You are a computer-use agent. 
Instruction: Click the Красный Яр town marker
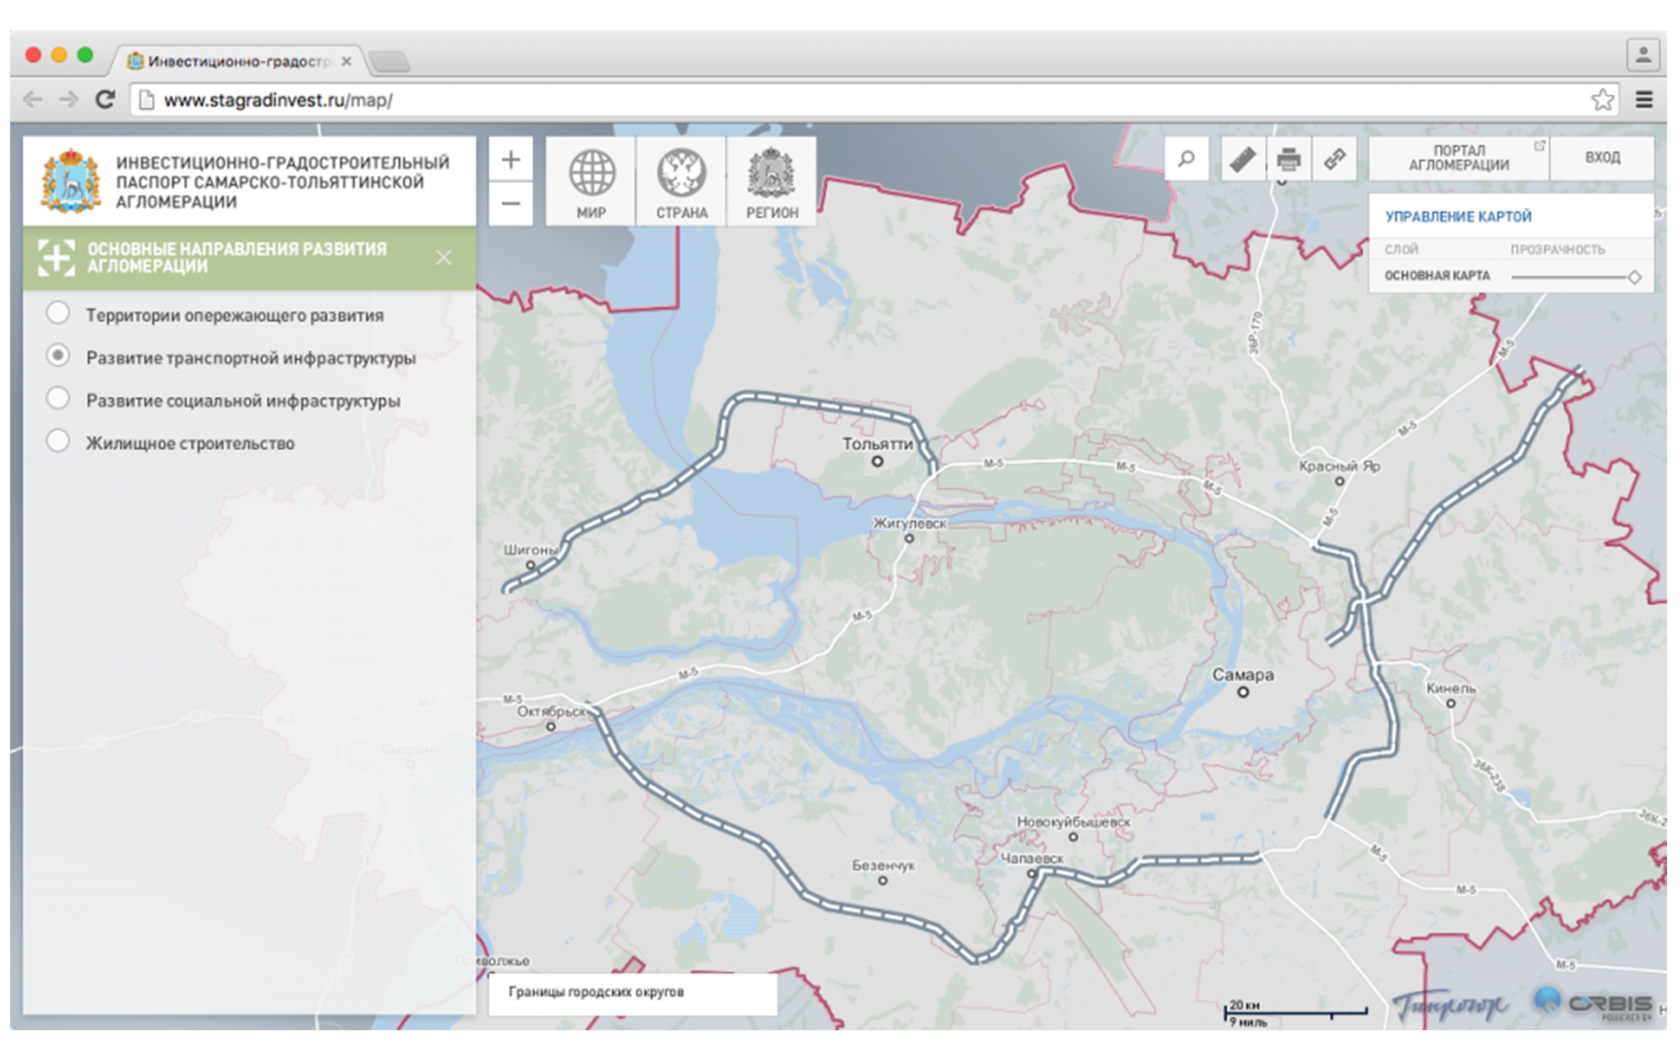click(x=1339, y=481)
